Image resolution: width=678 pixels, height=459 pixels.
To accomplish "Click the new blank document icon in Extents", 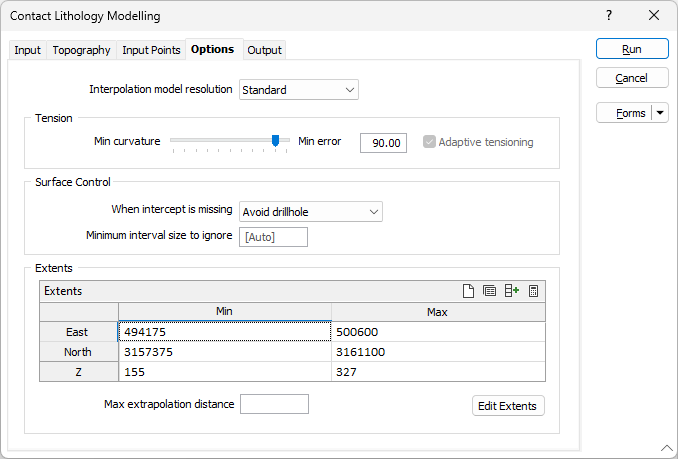I will [468, 291].
